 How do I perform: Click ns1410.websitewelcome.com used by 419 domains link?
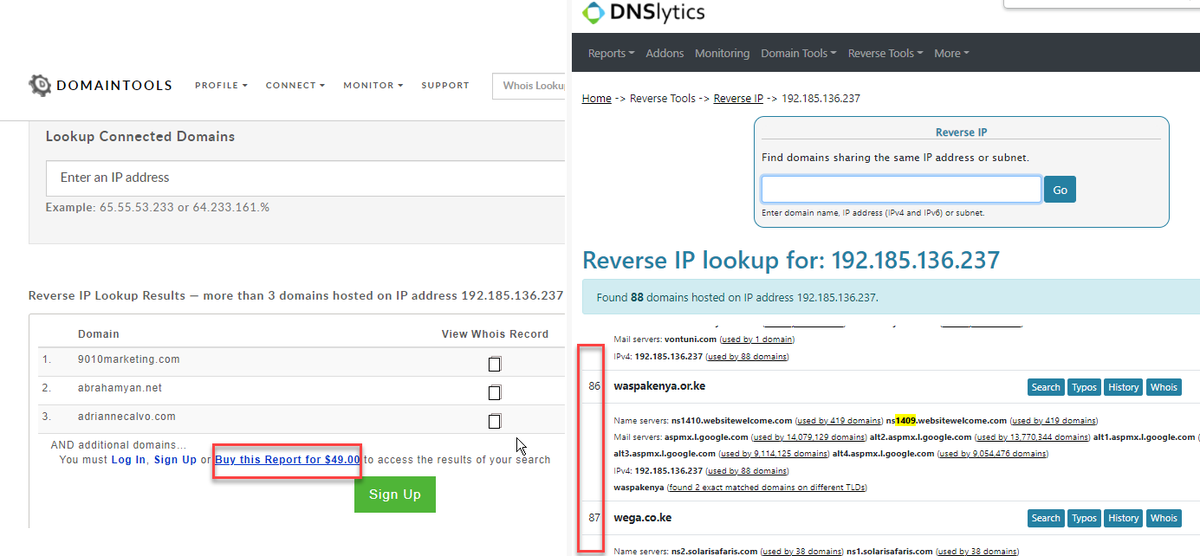pyautogui.click(x=839, y=420)
